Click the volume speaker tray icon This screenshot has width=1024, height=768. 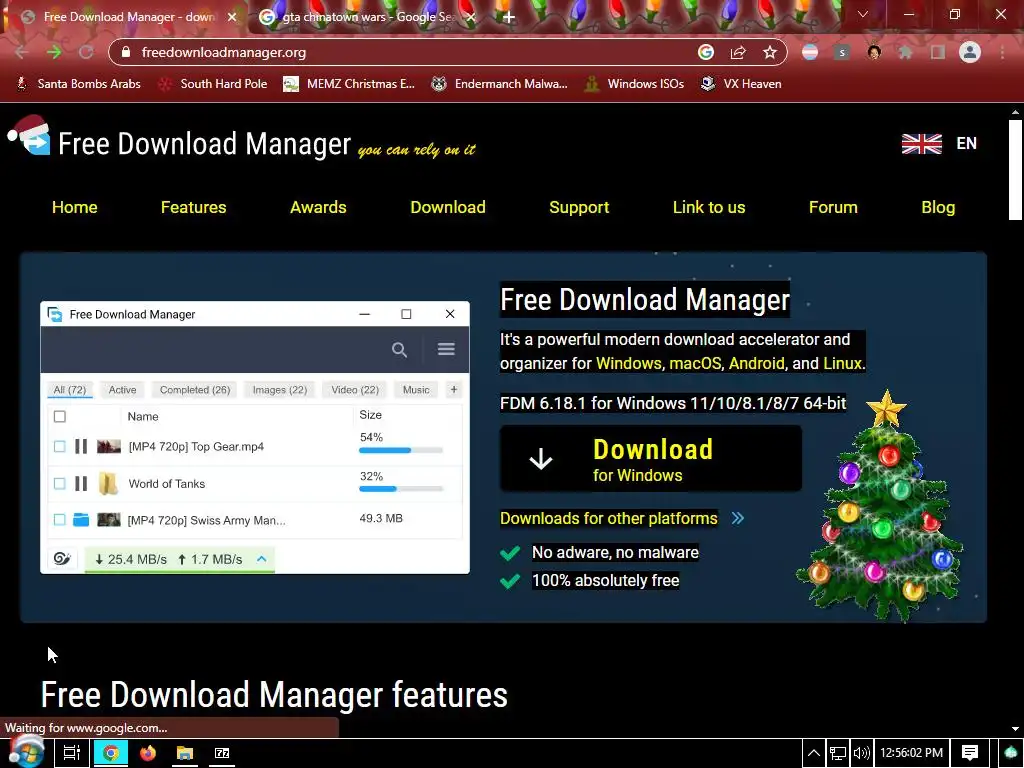861,753
